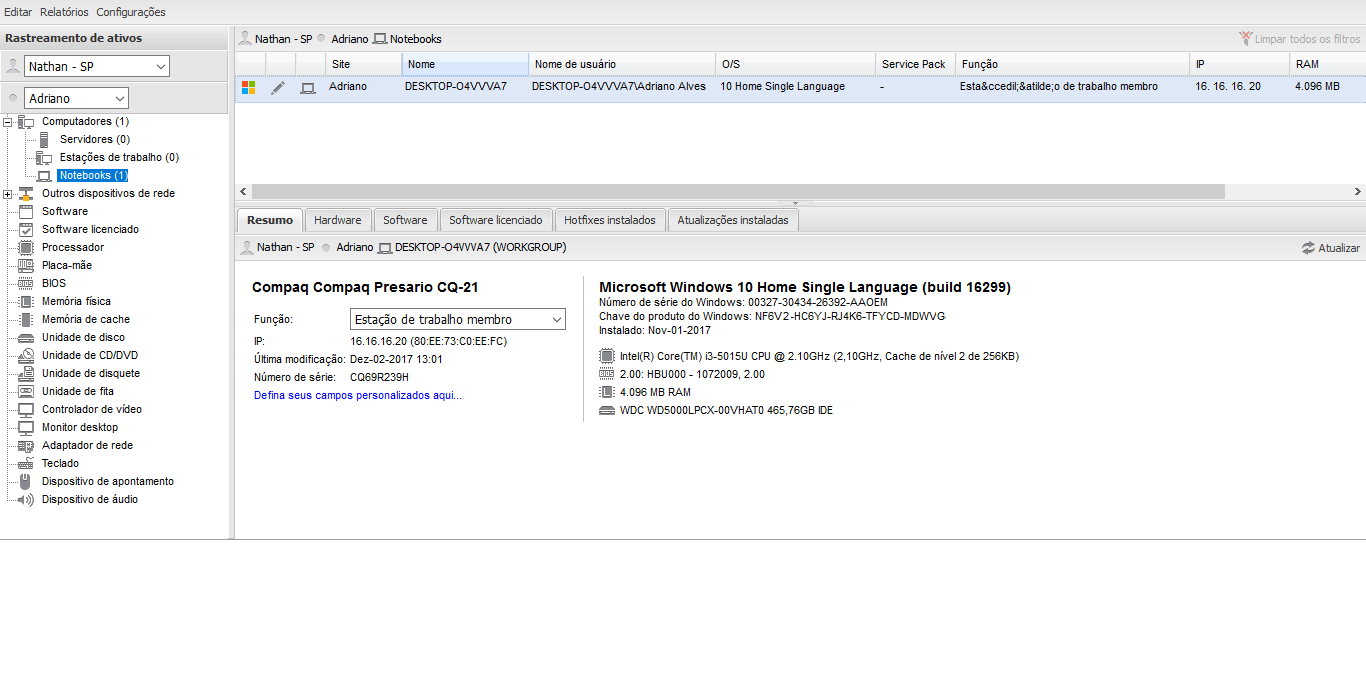
Task: Click the Site column header
Action: 364,64
